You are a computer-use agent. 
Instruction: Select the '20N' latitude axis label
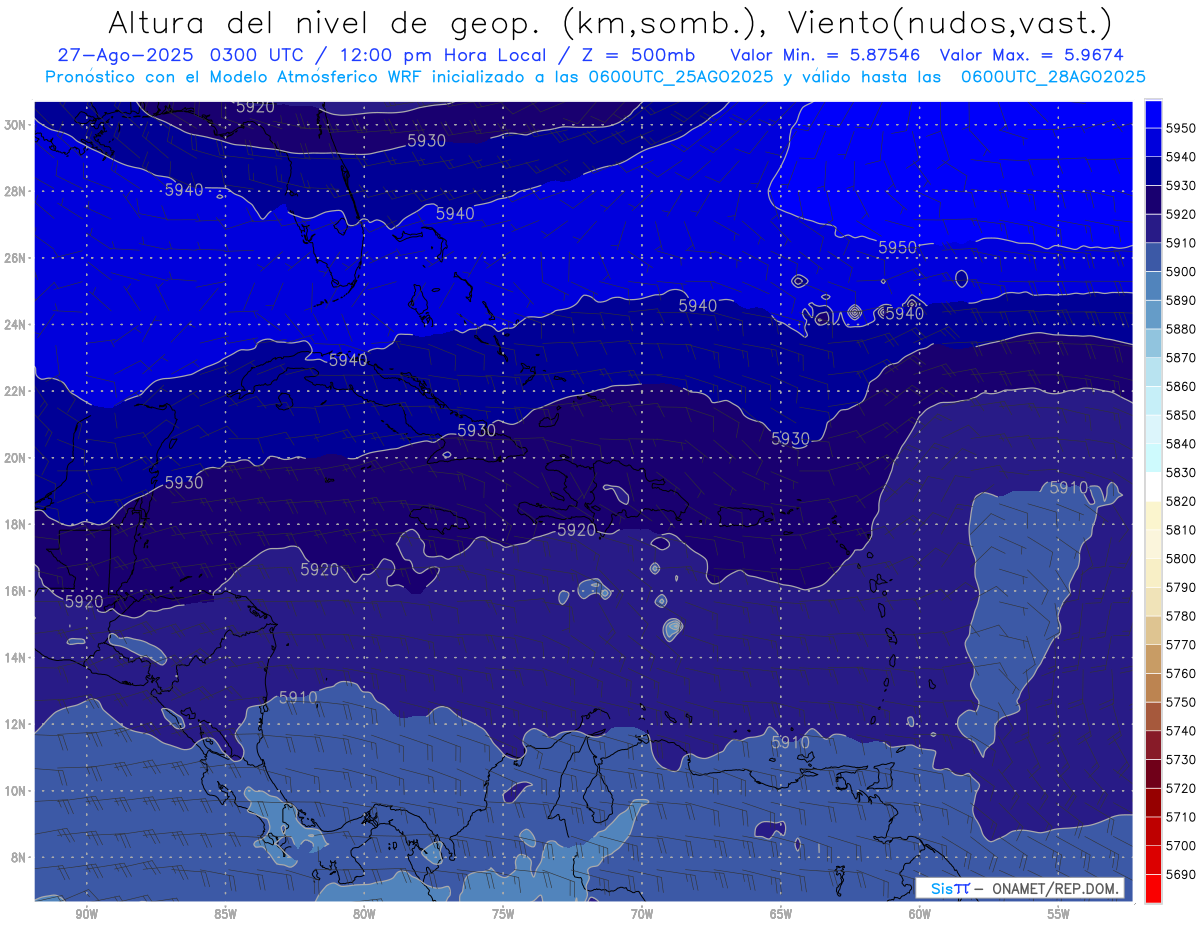pyautogui.click(x=15, y=458)
